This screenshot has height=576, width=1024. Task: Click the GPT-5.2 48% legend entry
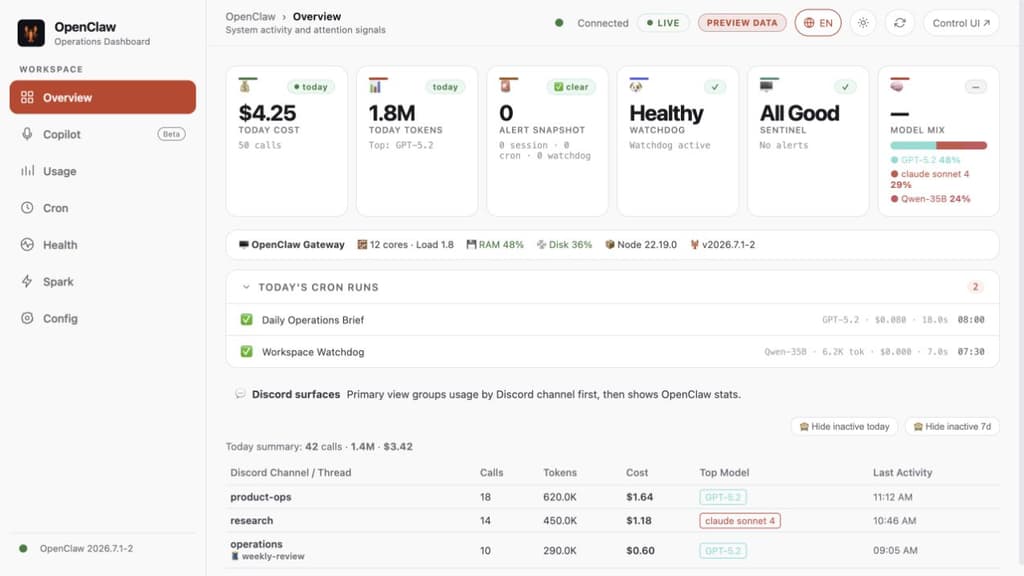pos(925,160)
